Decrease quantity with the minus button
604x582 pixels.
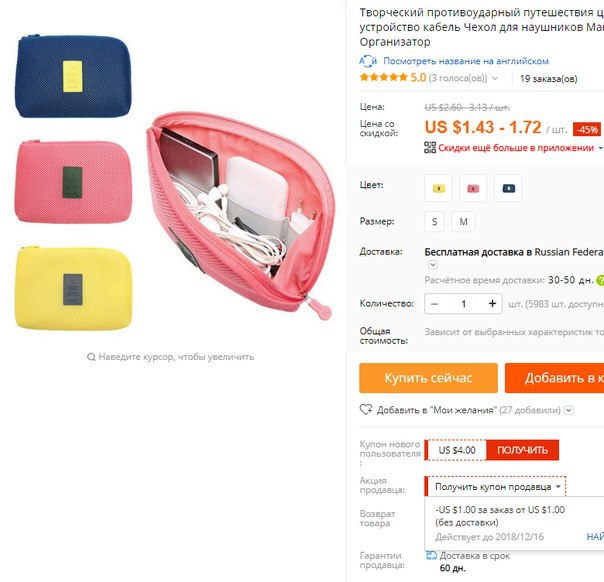coord(435,304)
